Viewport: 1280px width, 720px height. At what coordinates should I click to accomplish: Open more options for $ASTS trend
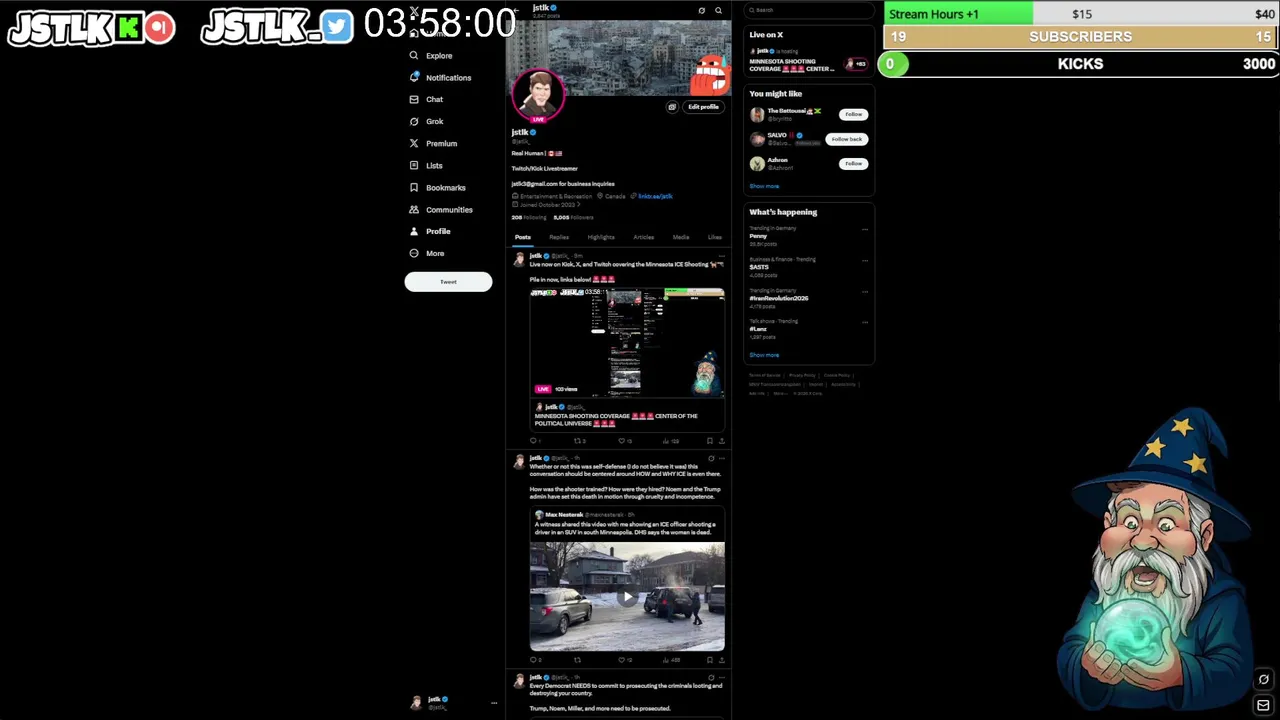(865, 260)
